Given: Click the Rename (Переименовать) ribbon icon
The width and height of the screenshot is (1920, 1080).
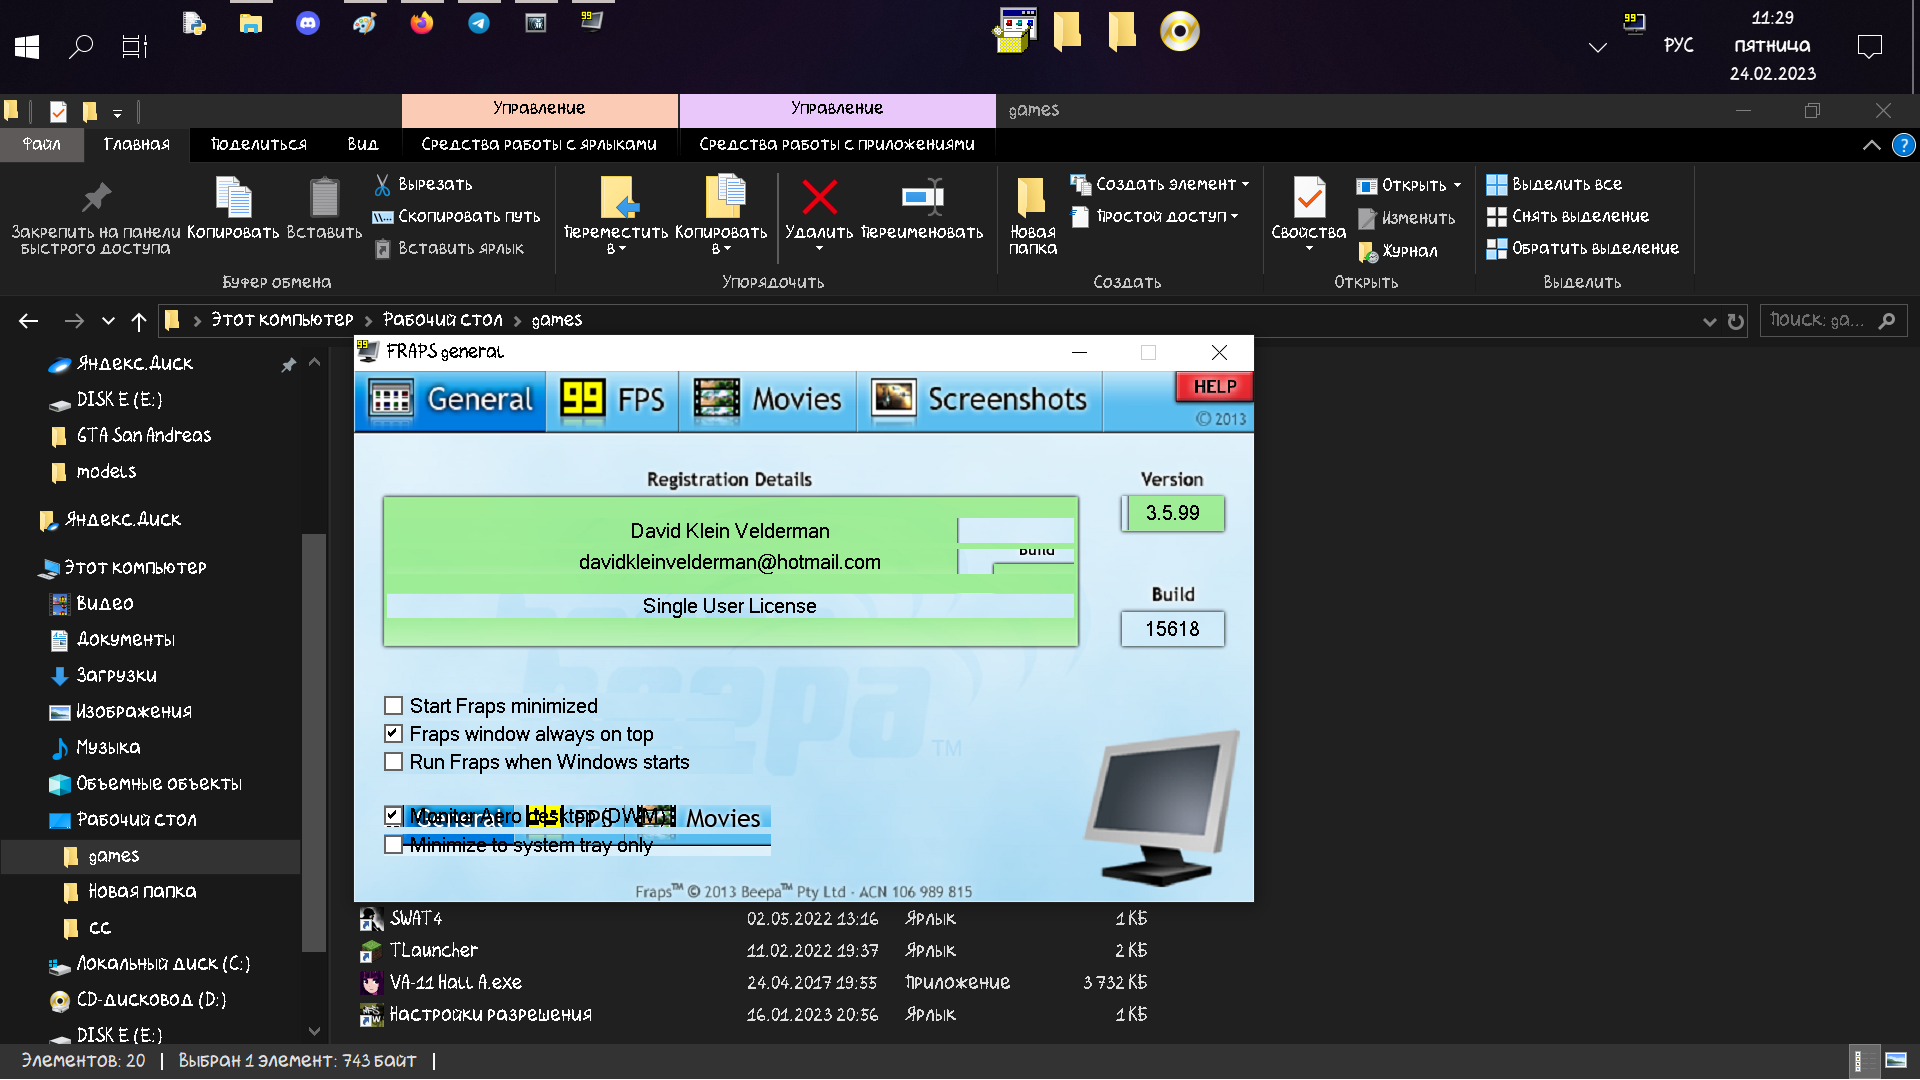Looking at the screenshot, I should tap(921, 197).
